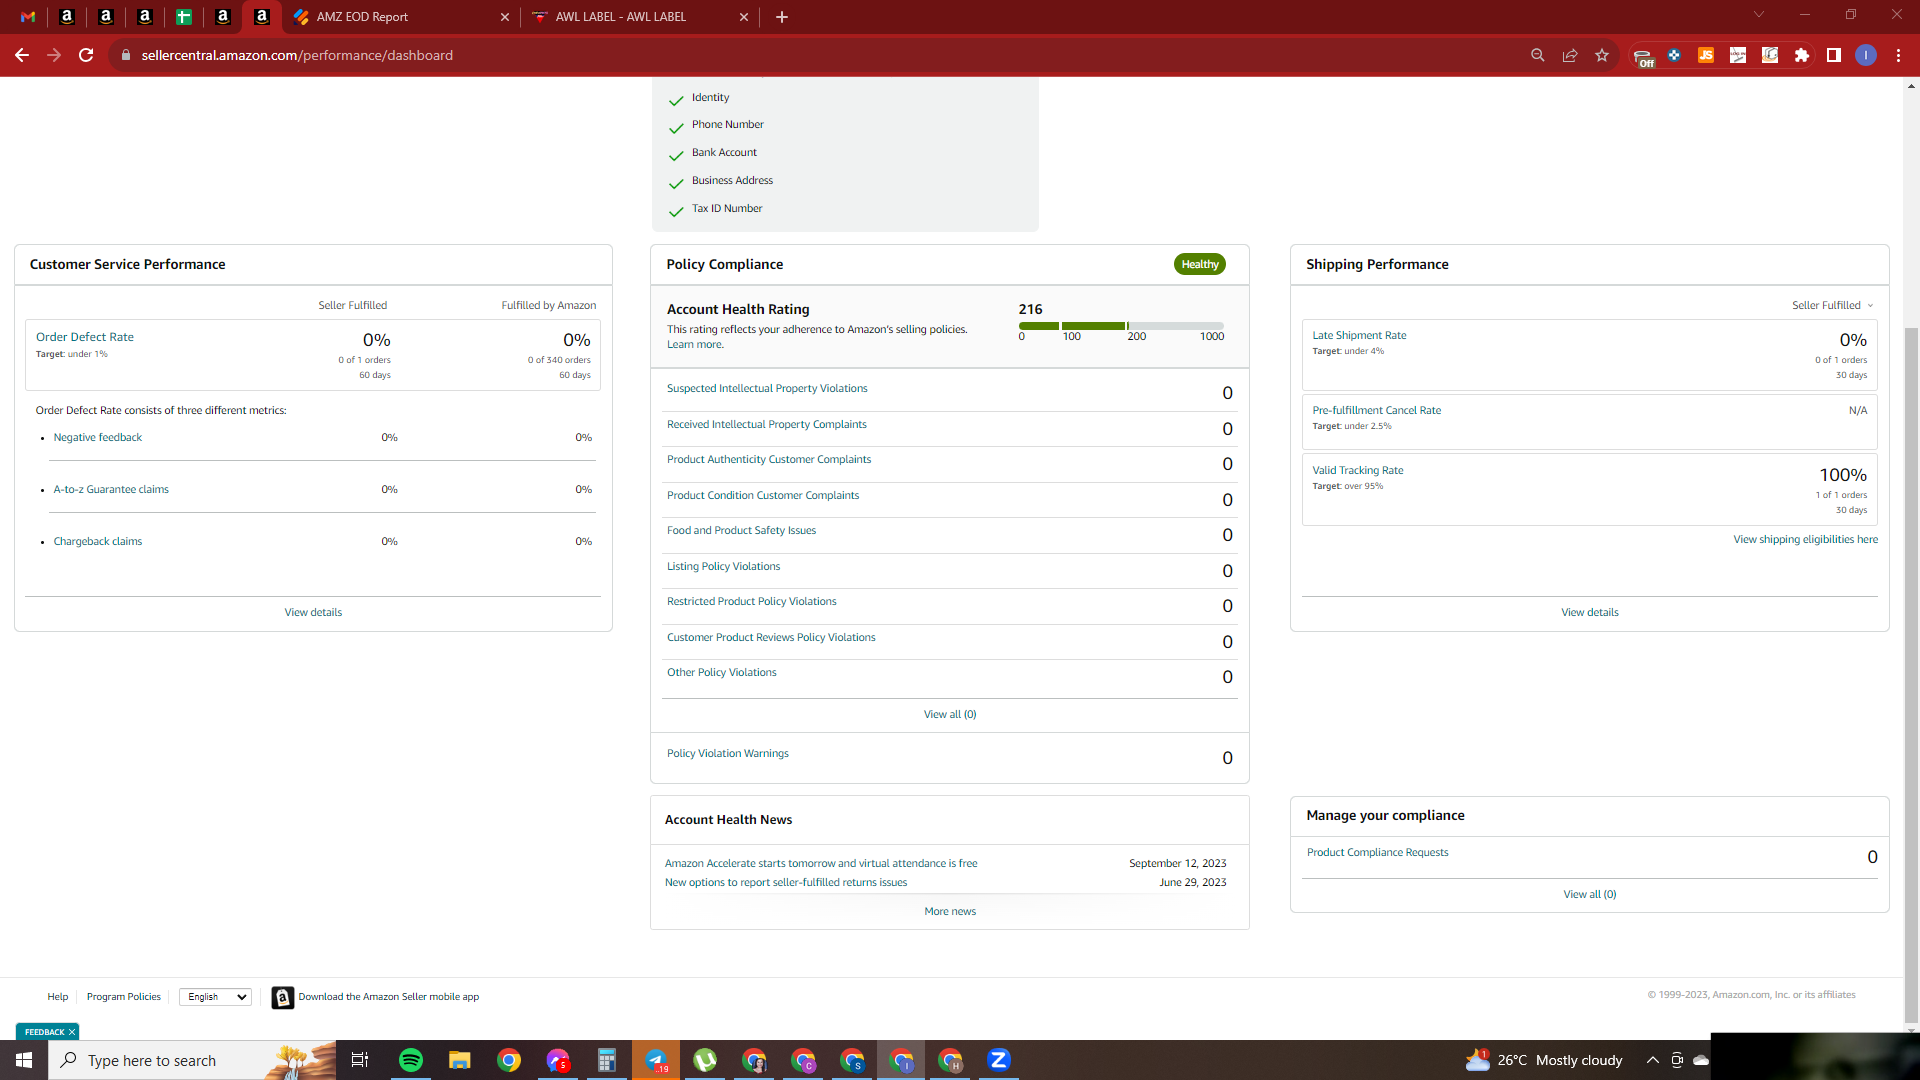Open Program Policies footer link
This screenshot has width=1920, height=1080.
pos(123,996)
